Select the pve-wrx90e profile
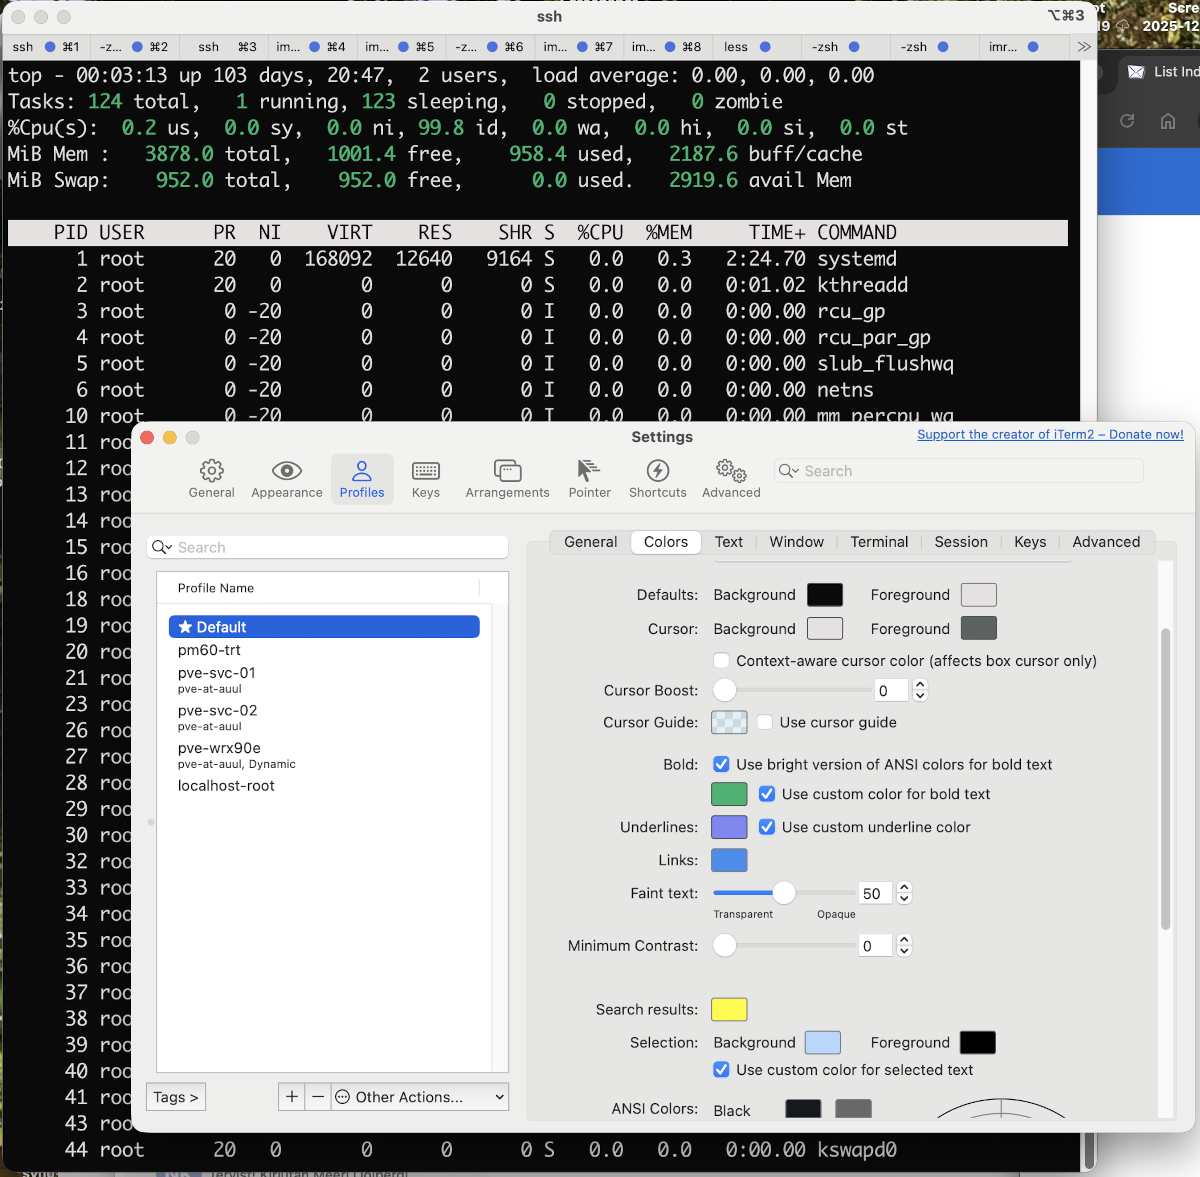 click(220, 748)
